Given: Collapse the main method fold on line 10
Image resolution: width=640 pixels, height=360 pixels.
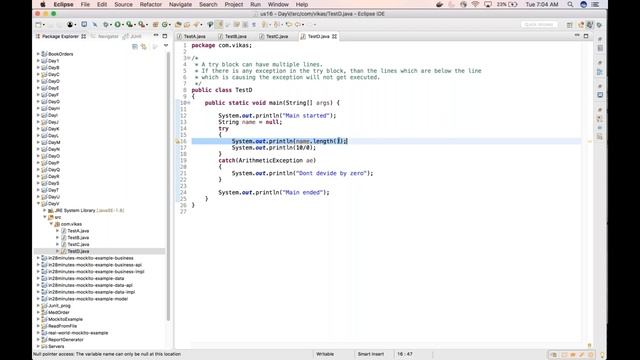Looking at the screenshot, I should point(189,103).
